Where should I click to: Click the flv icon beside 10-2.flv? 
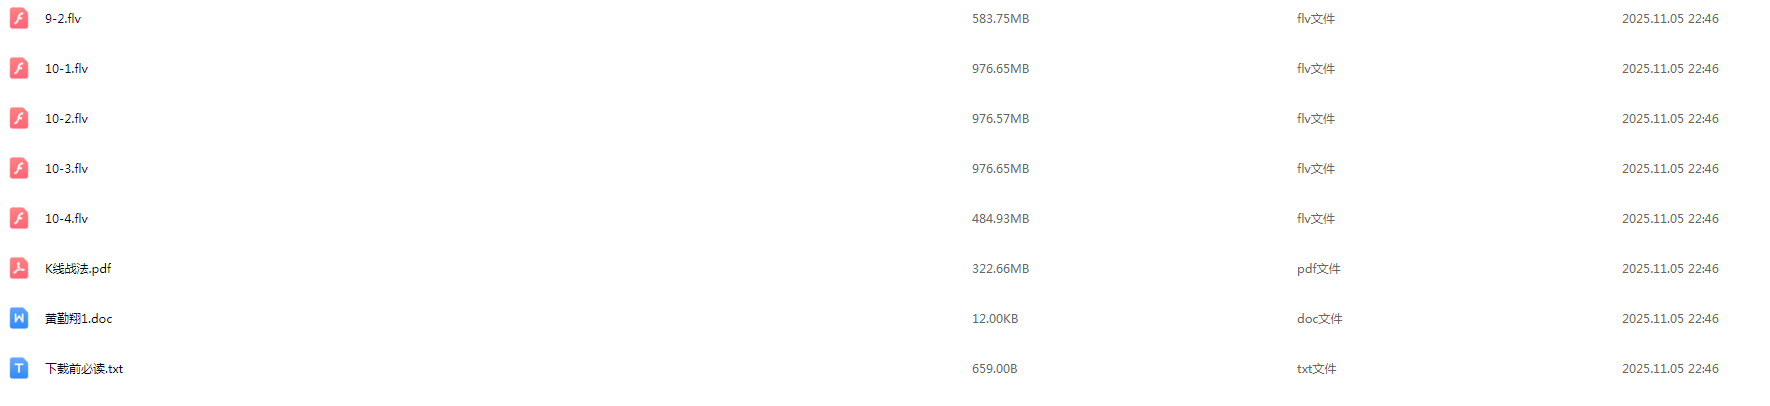coord(19,118)
